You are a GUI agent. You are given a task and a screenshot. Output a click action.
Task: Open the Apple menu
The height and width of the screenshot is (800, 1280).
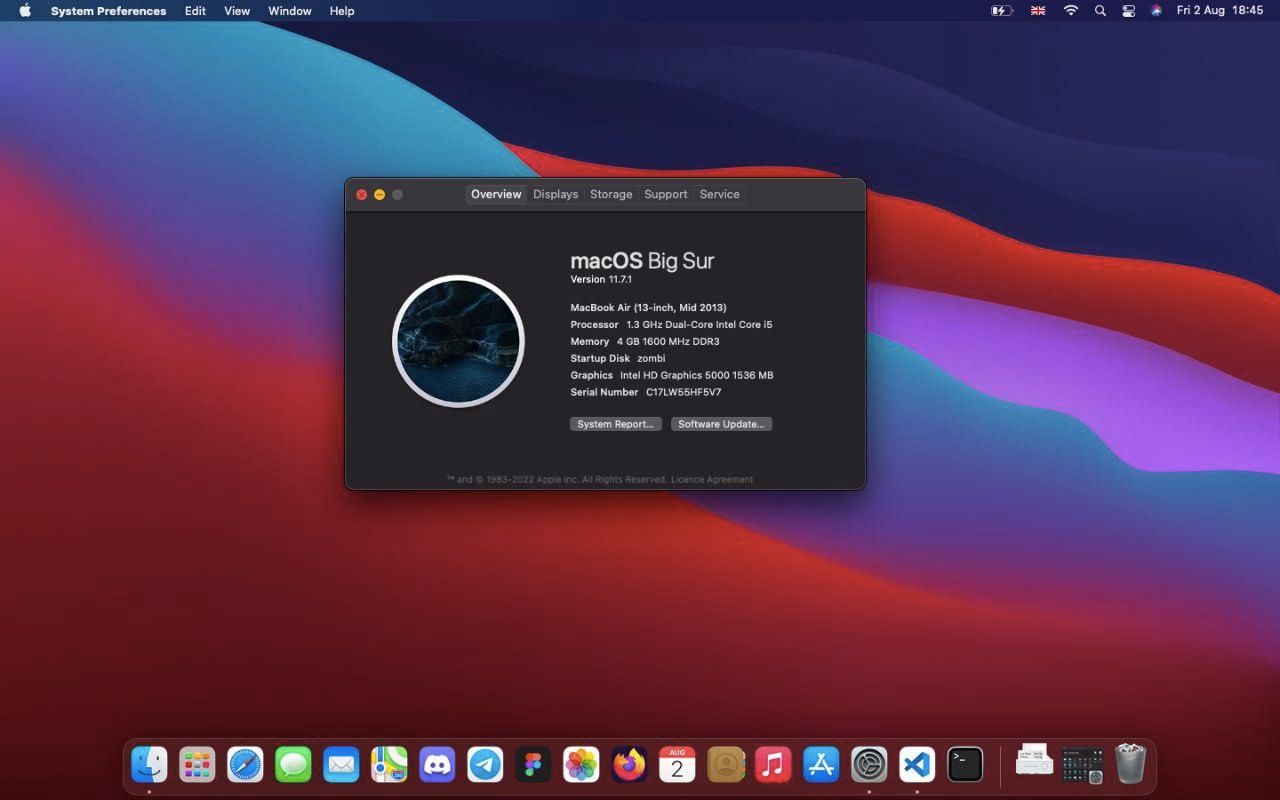tap(25, 11)
